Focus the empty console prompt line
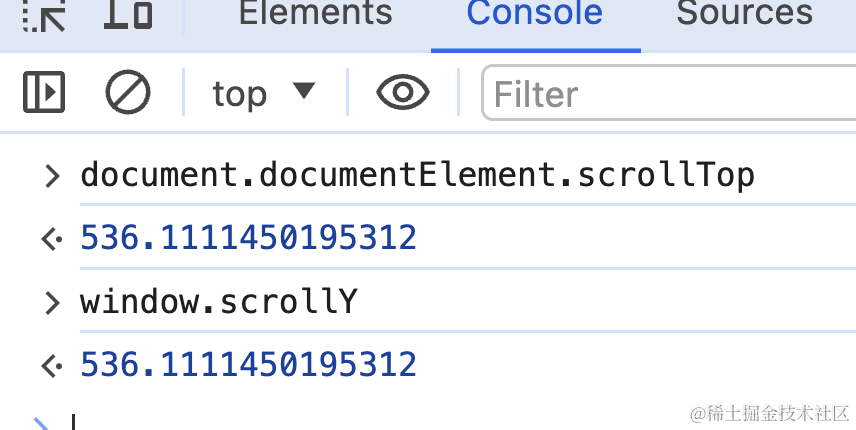This screenshot has width=856, height=430. (300, 422)
